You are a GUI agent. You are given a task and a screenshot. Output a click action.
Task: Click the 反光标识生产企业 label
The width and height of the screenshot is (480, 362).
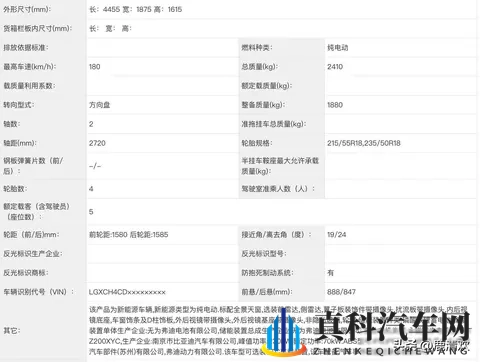[x=33, y=254]
